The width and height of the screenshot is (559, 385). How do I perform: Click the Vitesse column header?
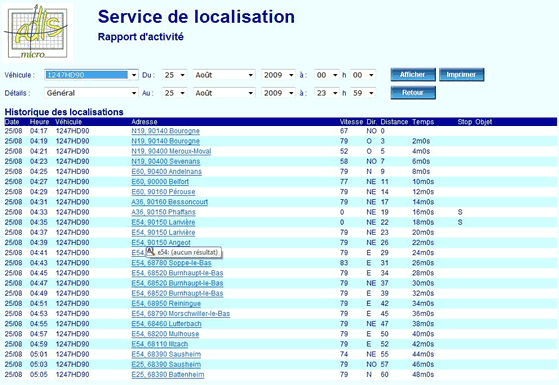pyautogui.click(x=351, y=122)
